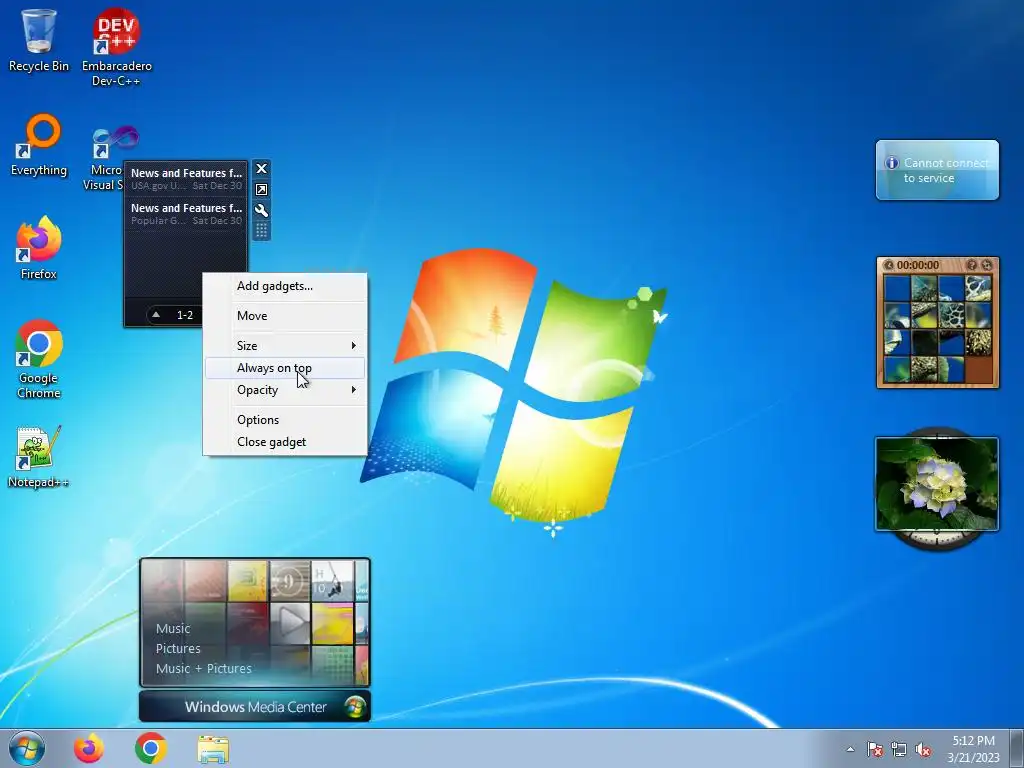Shuffle the puzzle with the solve/shuffle icon

(x=986, y=264)
